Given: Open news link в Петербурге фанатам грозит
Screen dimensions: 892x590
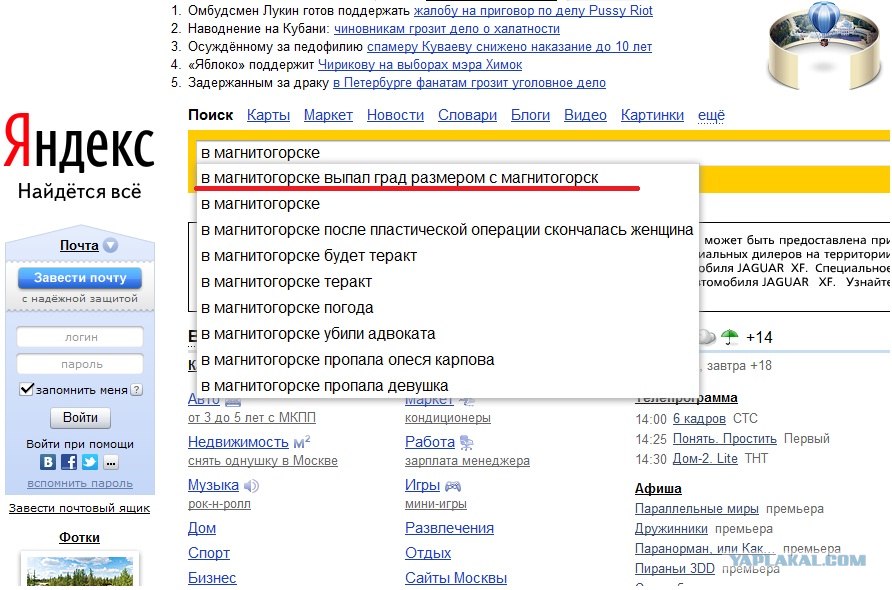Looking at the screenshot, I should pos(469,83).
